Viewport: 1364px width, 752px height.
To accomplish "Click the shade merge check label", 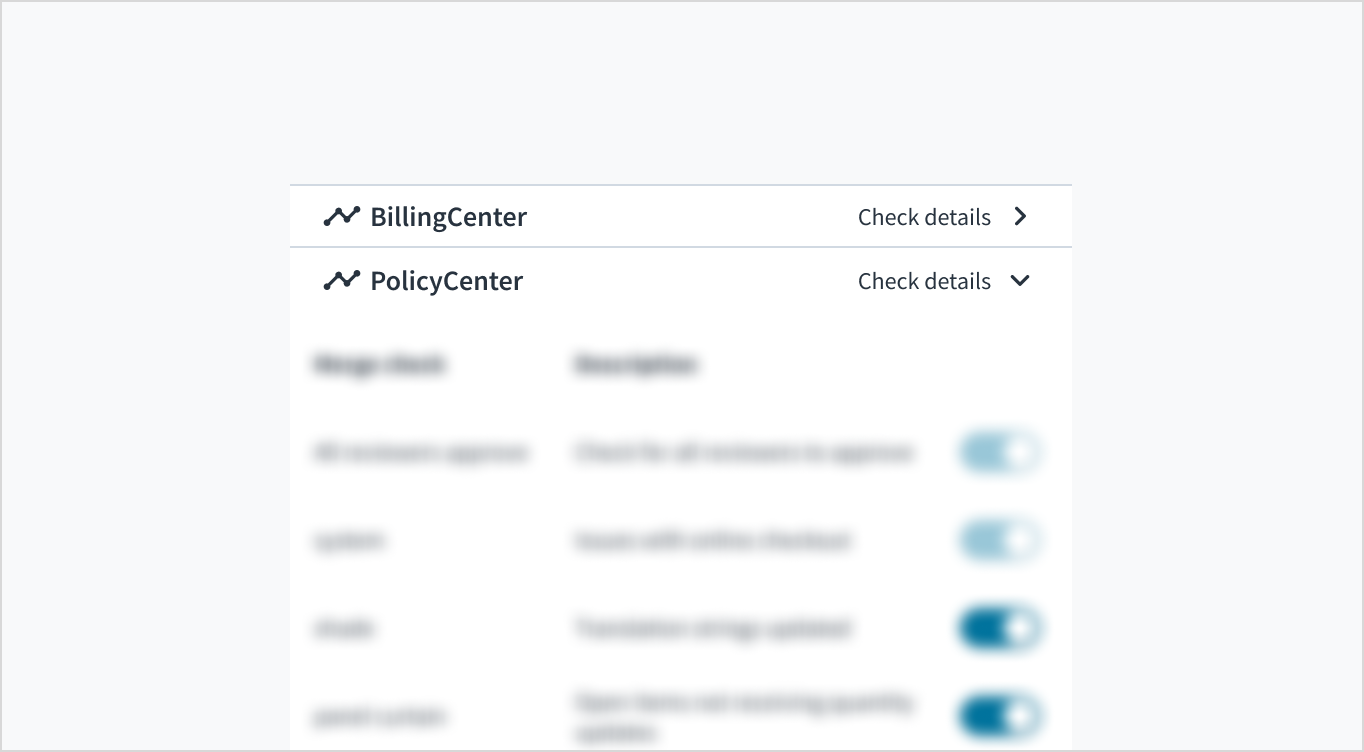I will point(344,629).
